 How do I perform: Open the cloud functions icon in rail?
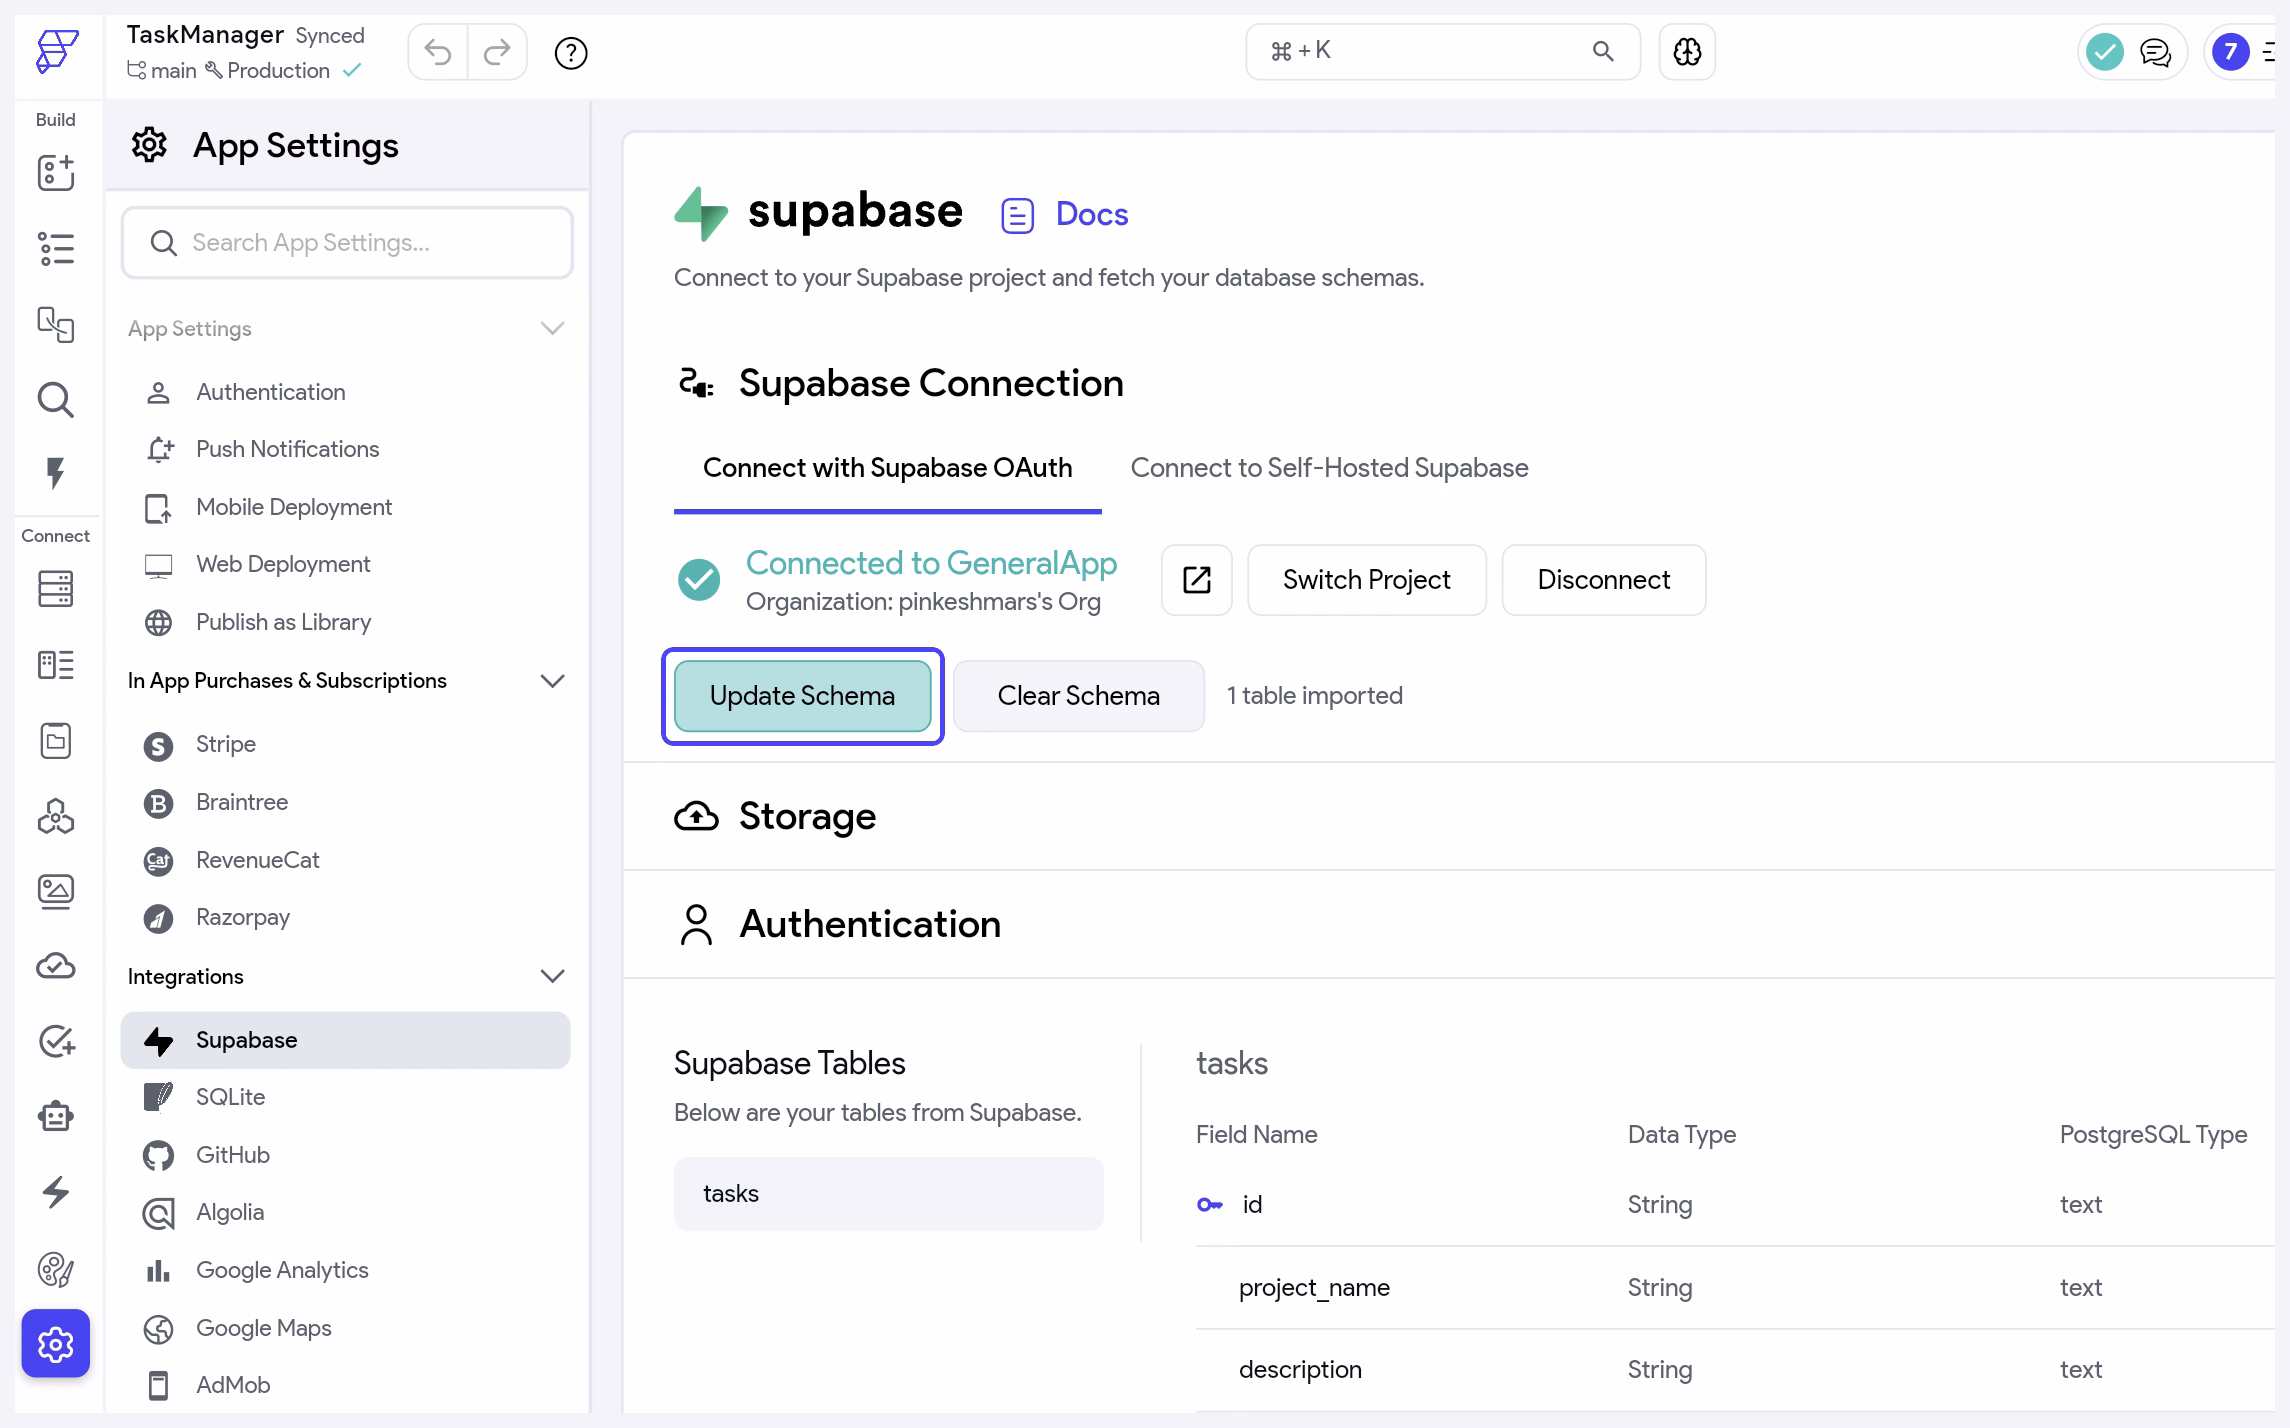[56, 966]
